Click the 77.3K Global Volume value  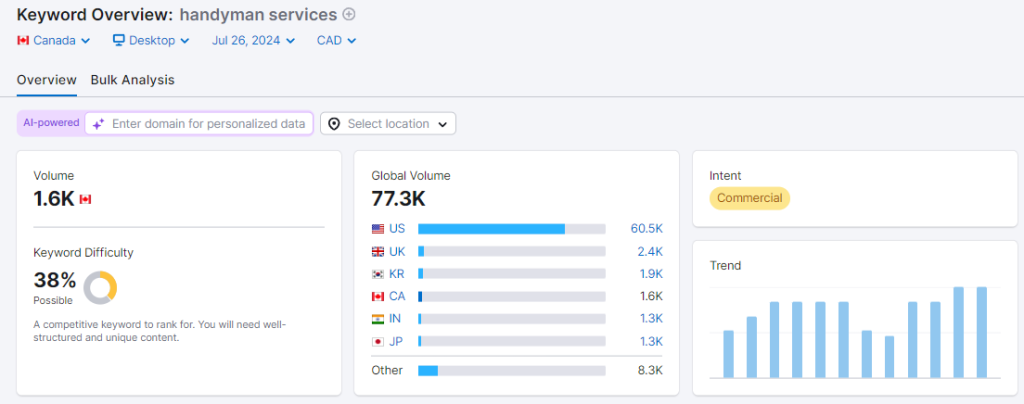point(398,198)
